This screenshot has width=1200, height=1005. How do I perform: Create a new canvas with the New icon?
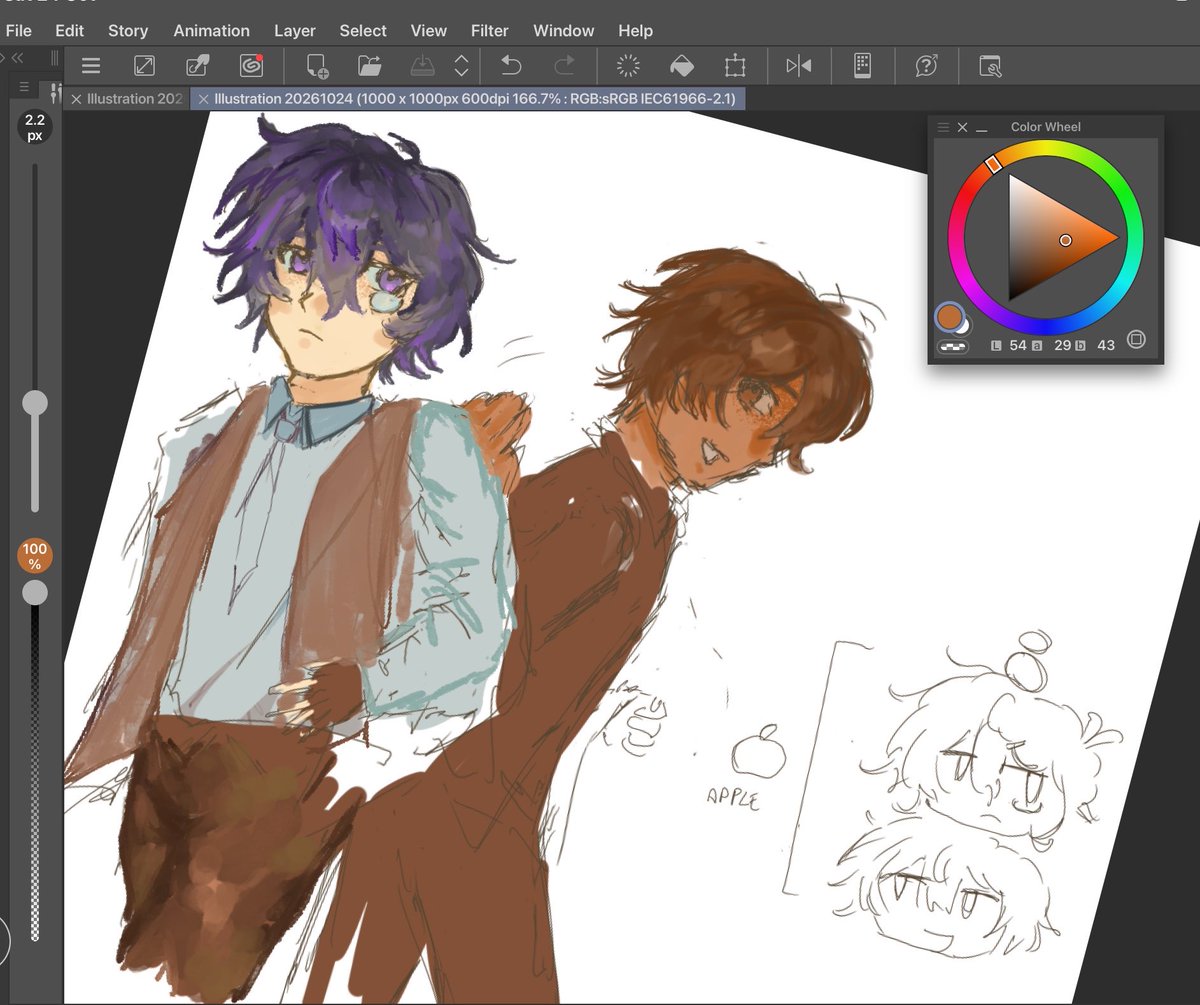pyautogui.click(x=317, y=67)
